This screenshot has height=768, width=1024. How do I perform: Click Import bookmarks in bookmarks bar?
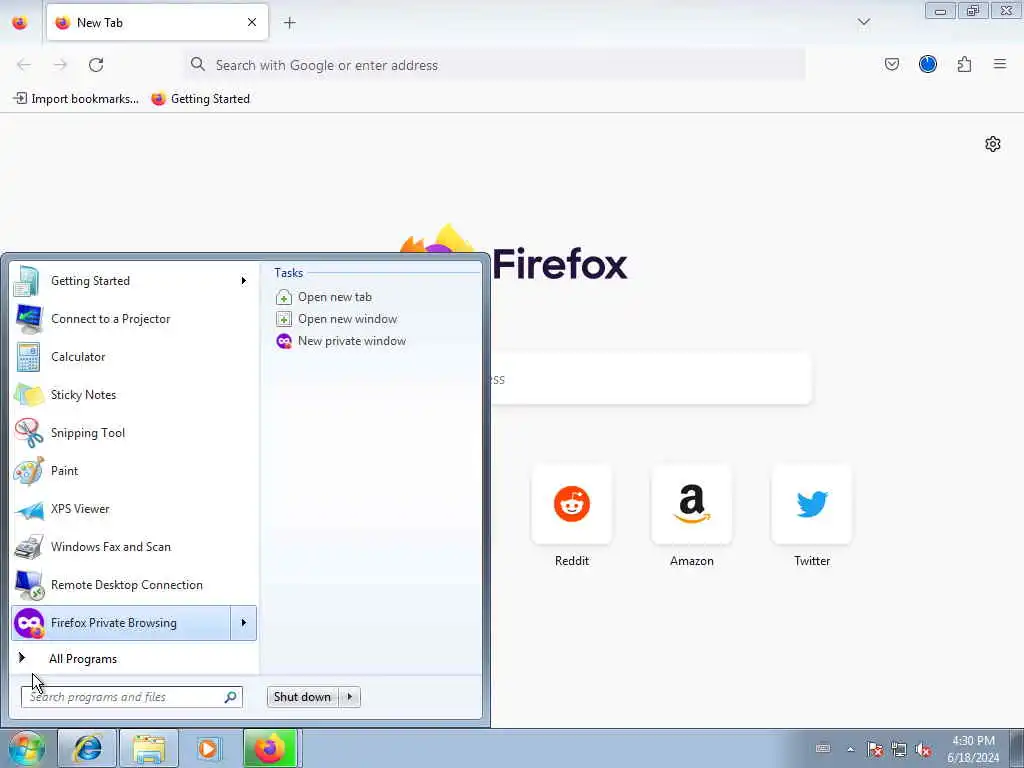click(76, 99)
